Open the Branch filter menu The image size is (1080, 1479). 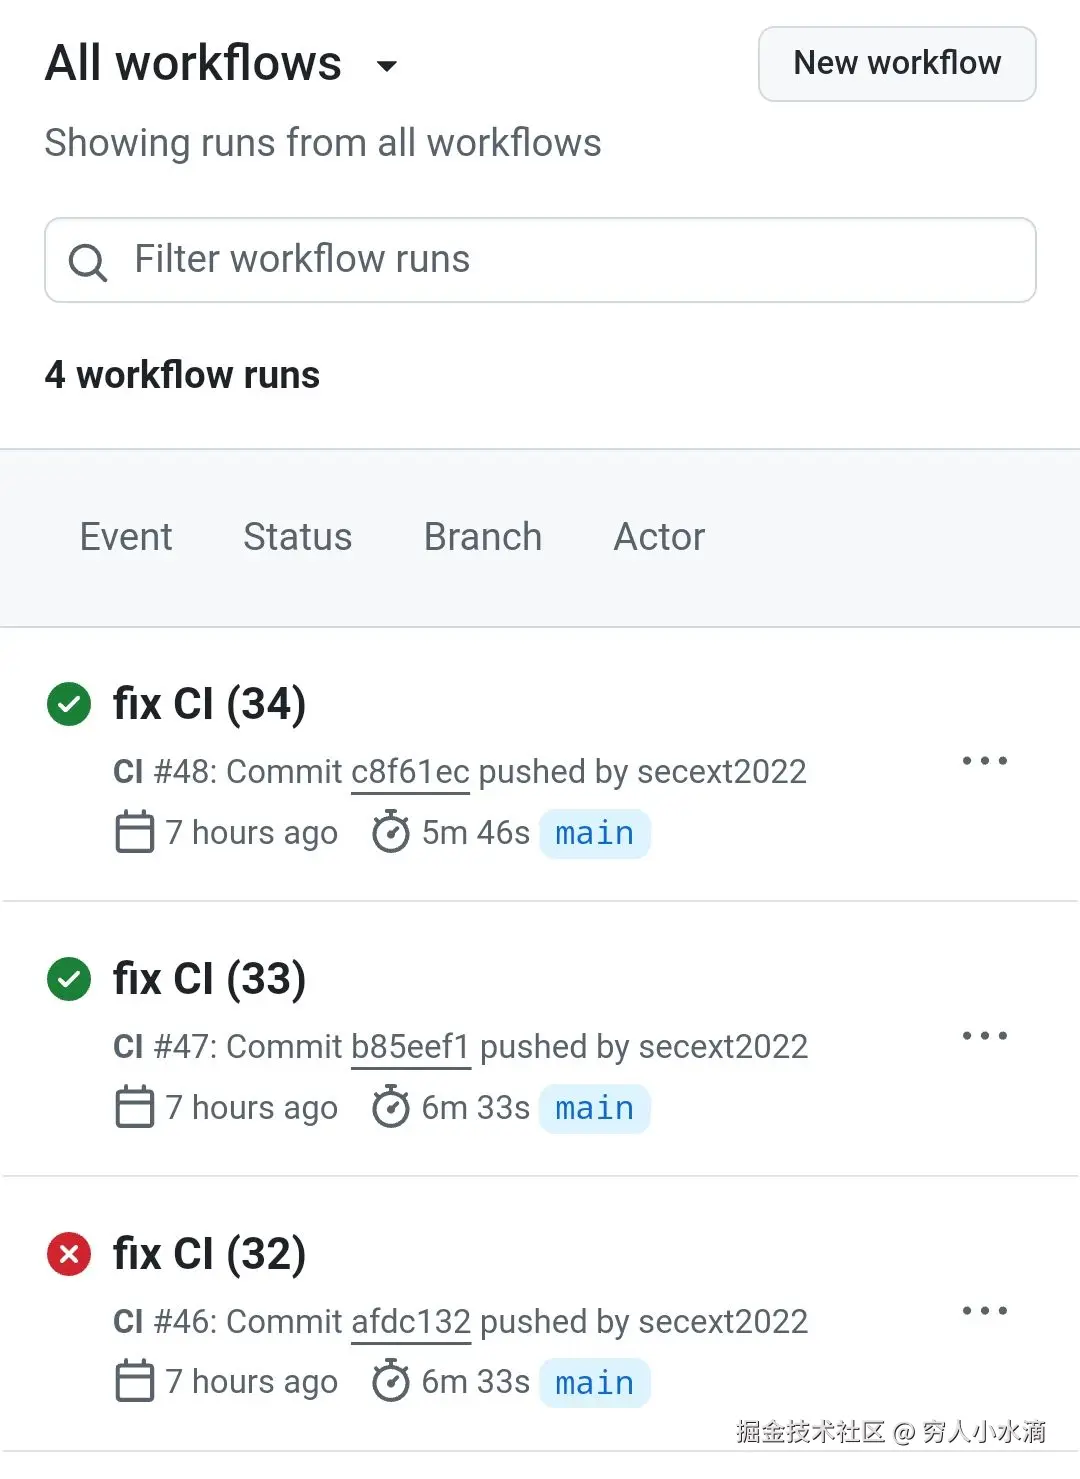coord(483,537)
